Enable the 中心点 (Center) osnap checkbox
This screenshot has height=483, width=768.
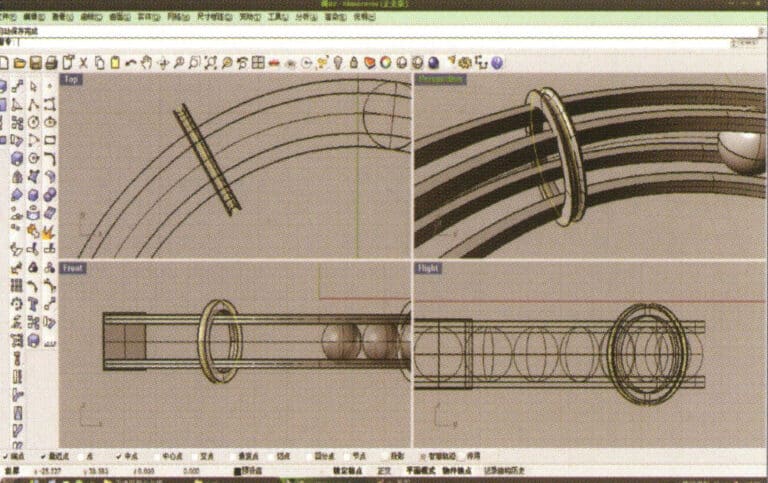pyautogui.click(x=157, y=455)
